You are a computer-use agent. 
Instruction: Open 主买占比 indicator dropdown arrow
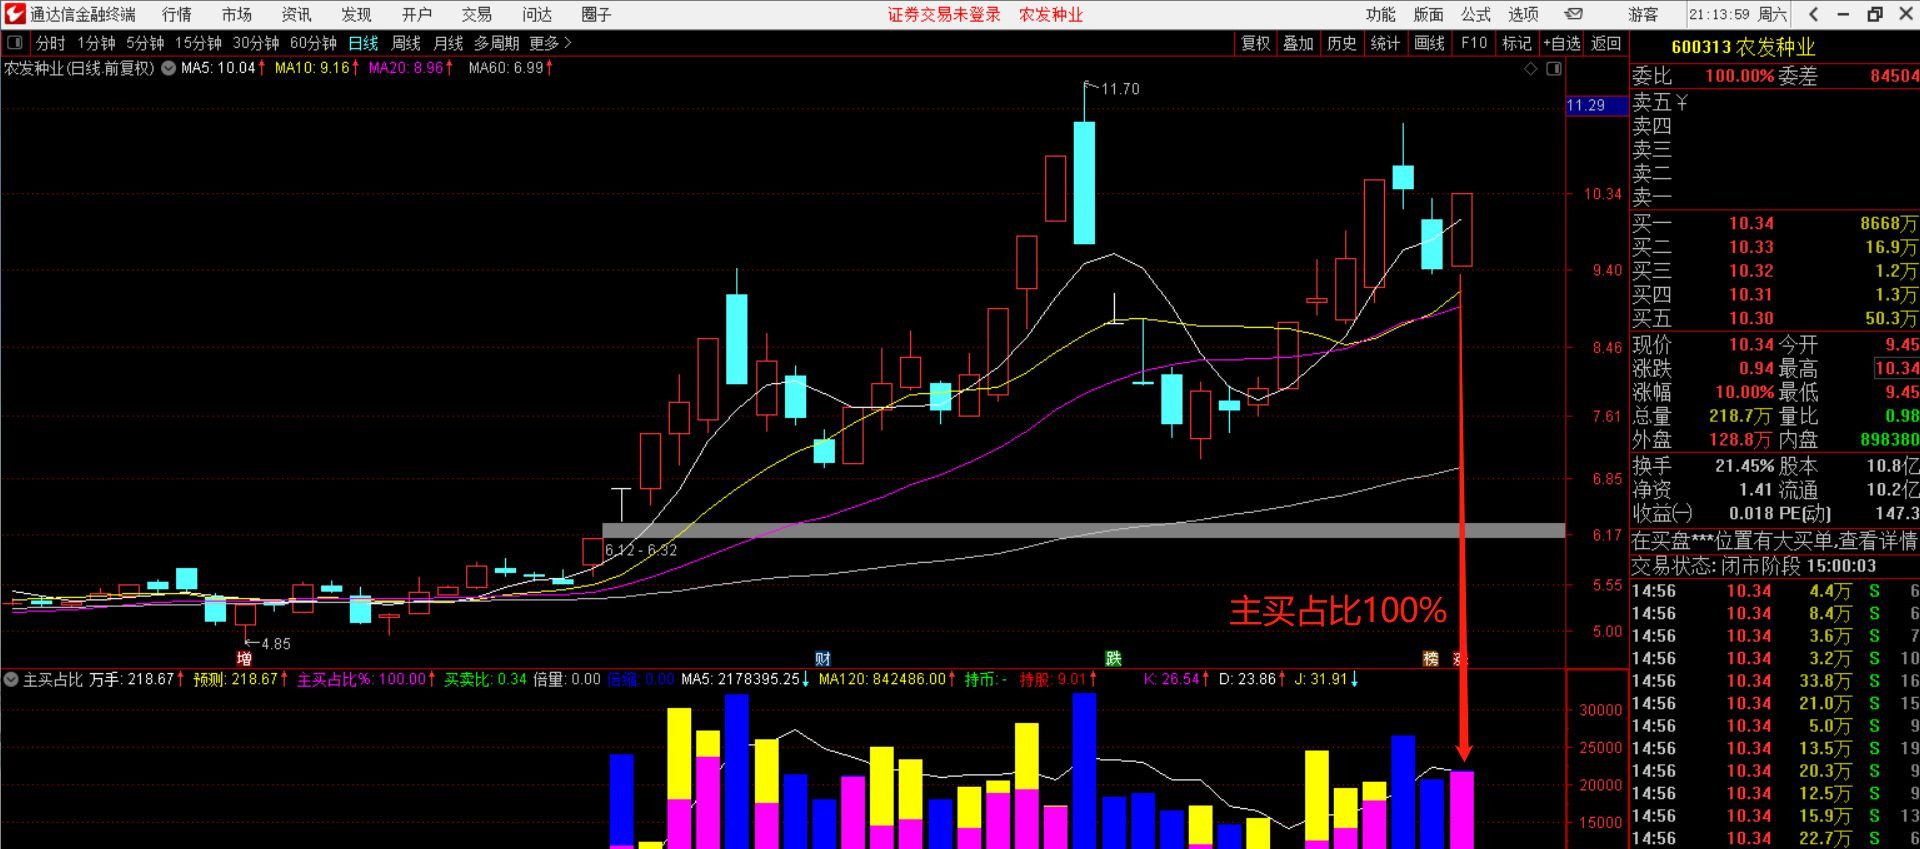coord(11,680)
